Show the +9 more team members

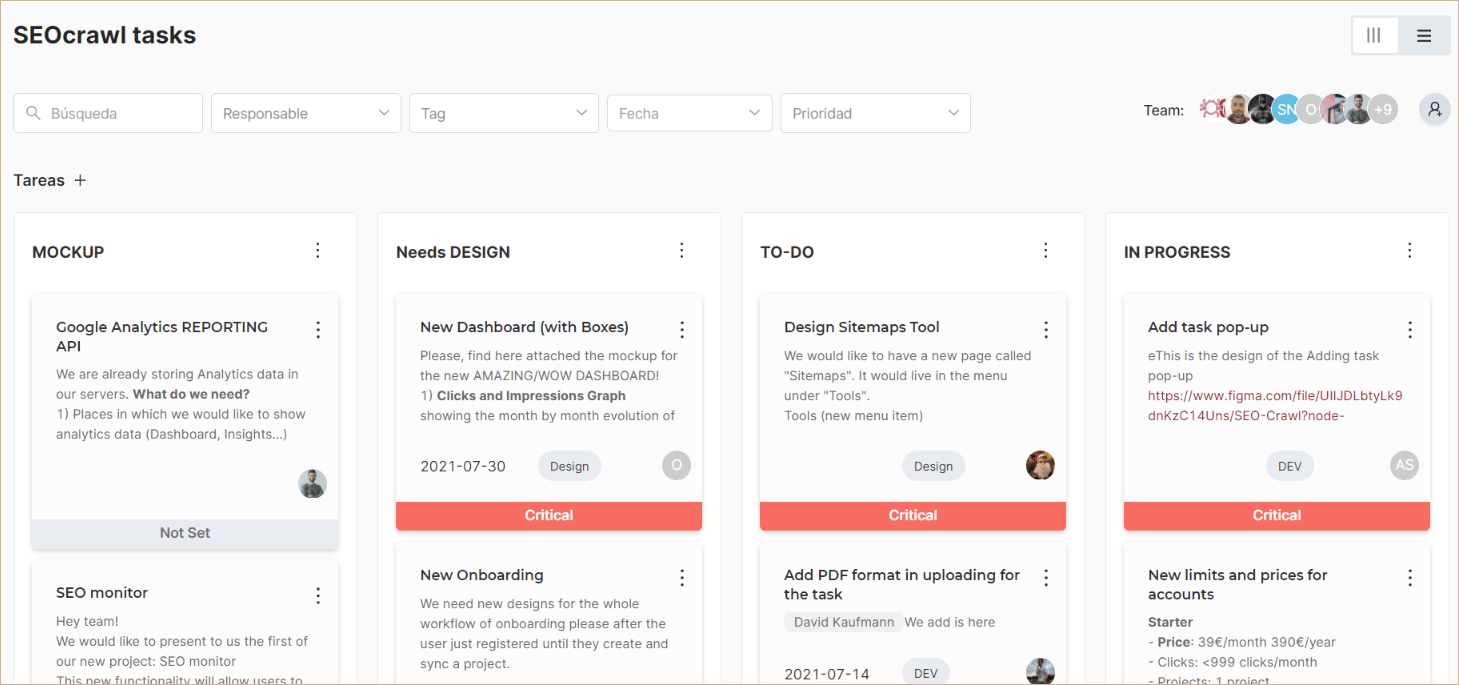coord(1383,109)
